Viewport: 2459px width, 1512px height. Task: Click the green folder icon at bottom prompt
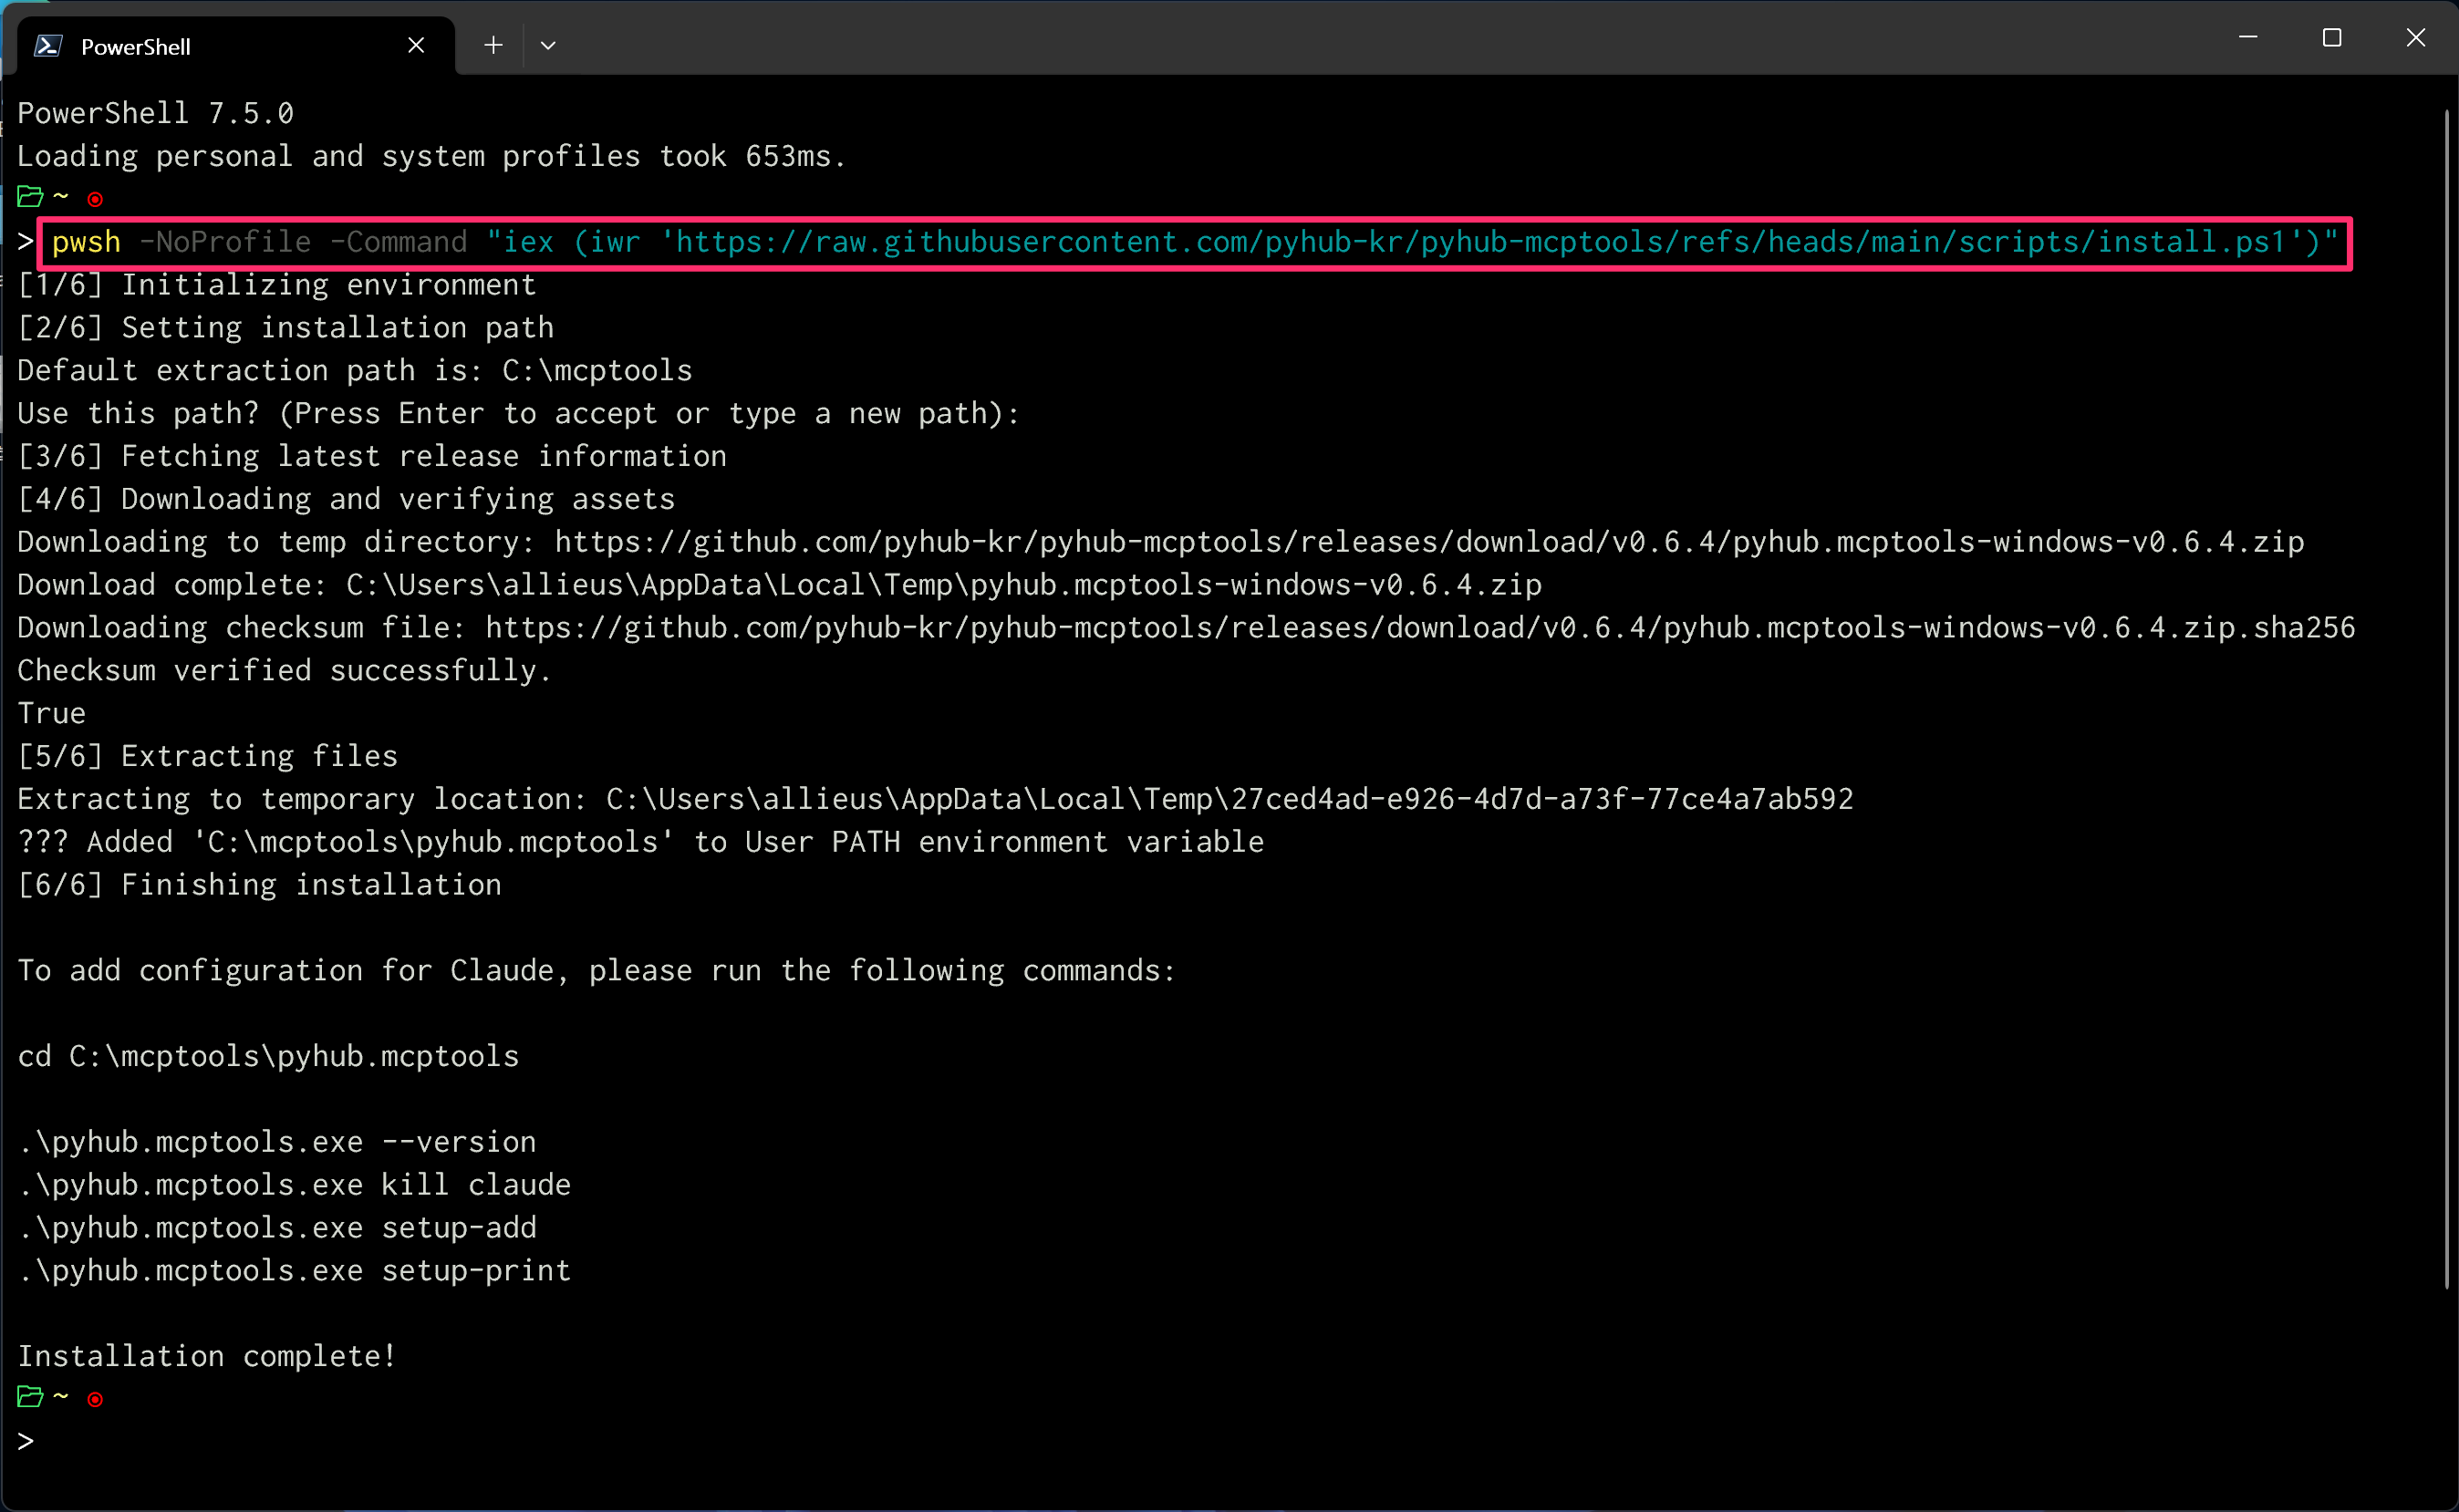click(x=30, y=1397)
